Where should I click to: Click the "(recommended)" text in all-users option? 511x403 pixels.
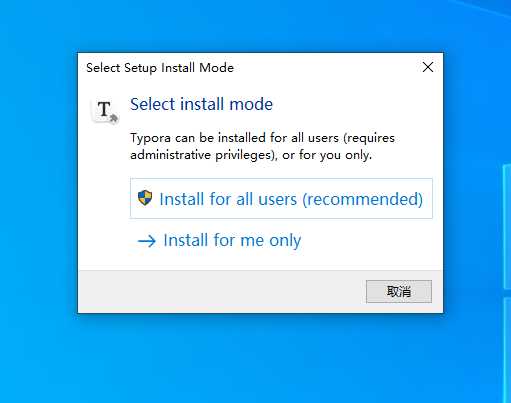tap(363, 199)
